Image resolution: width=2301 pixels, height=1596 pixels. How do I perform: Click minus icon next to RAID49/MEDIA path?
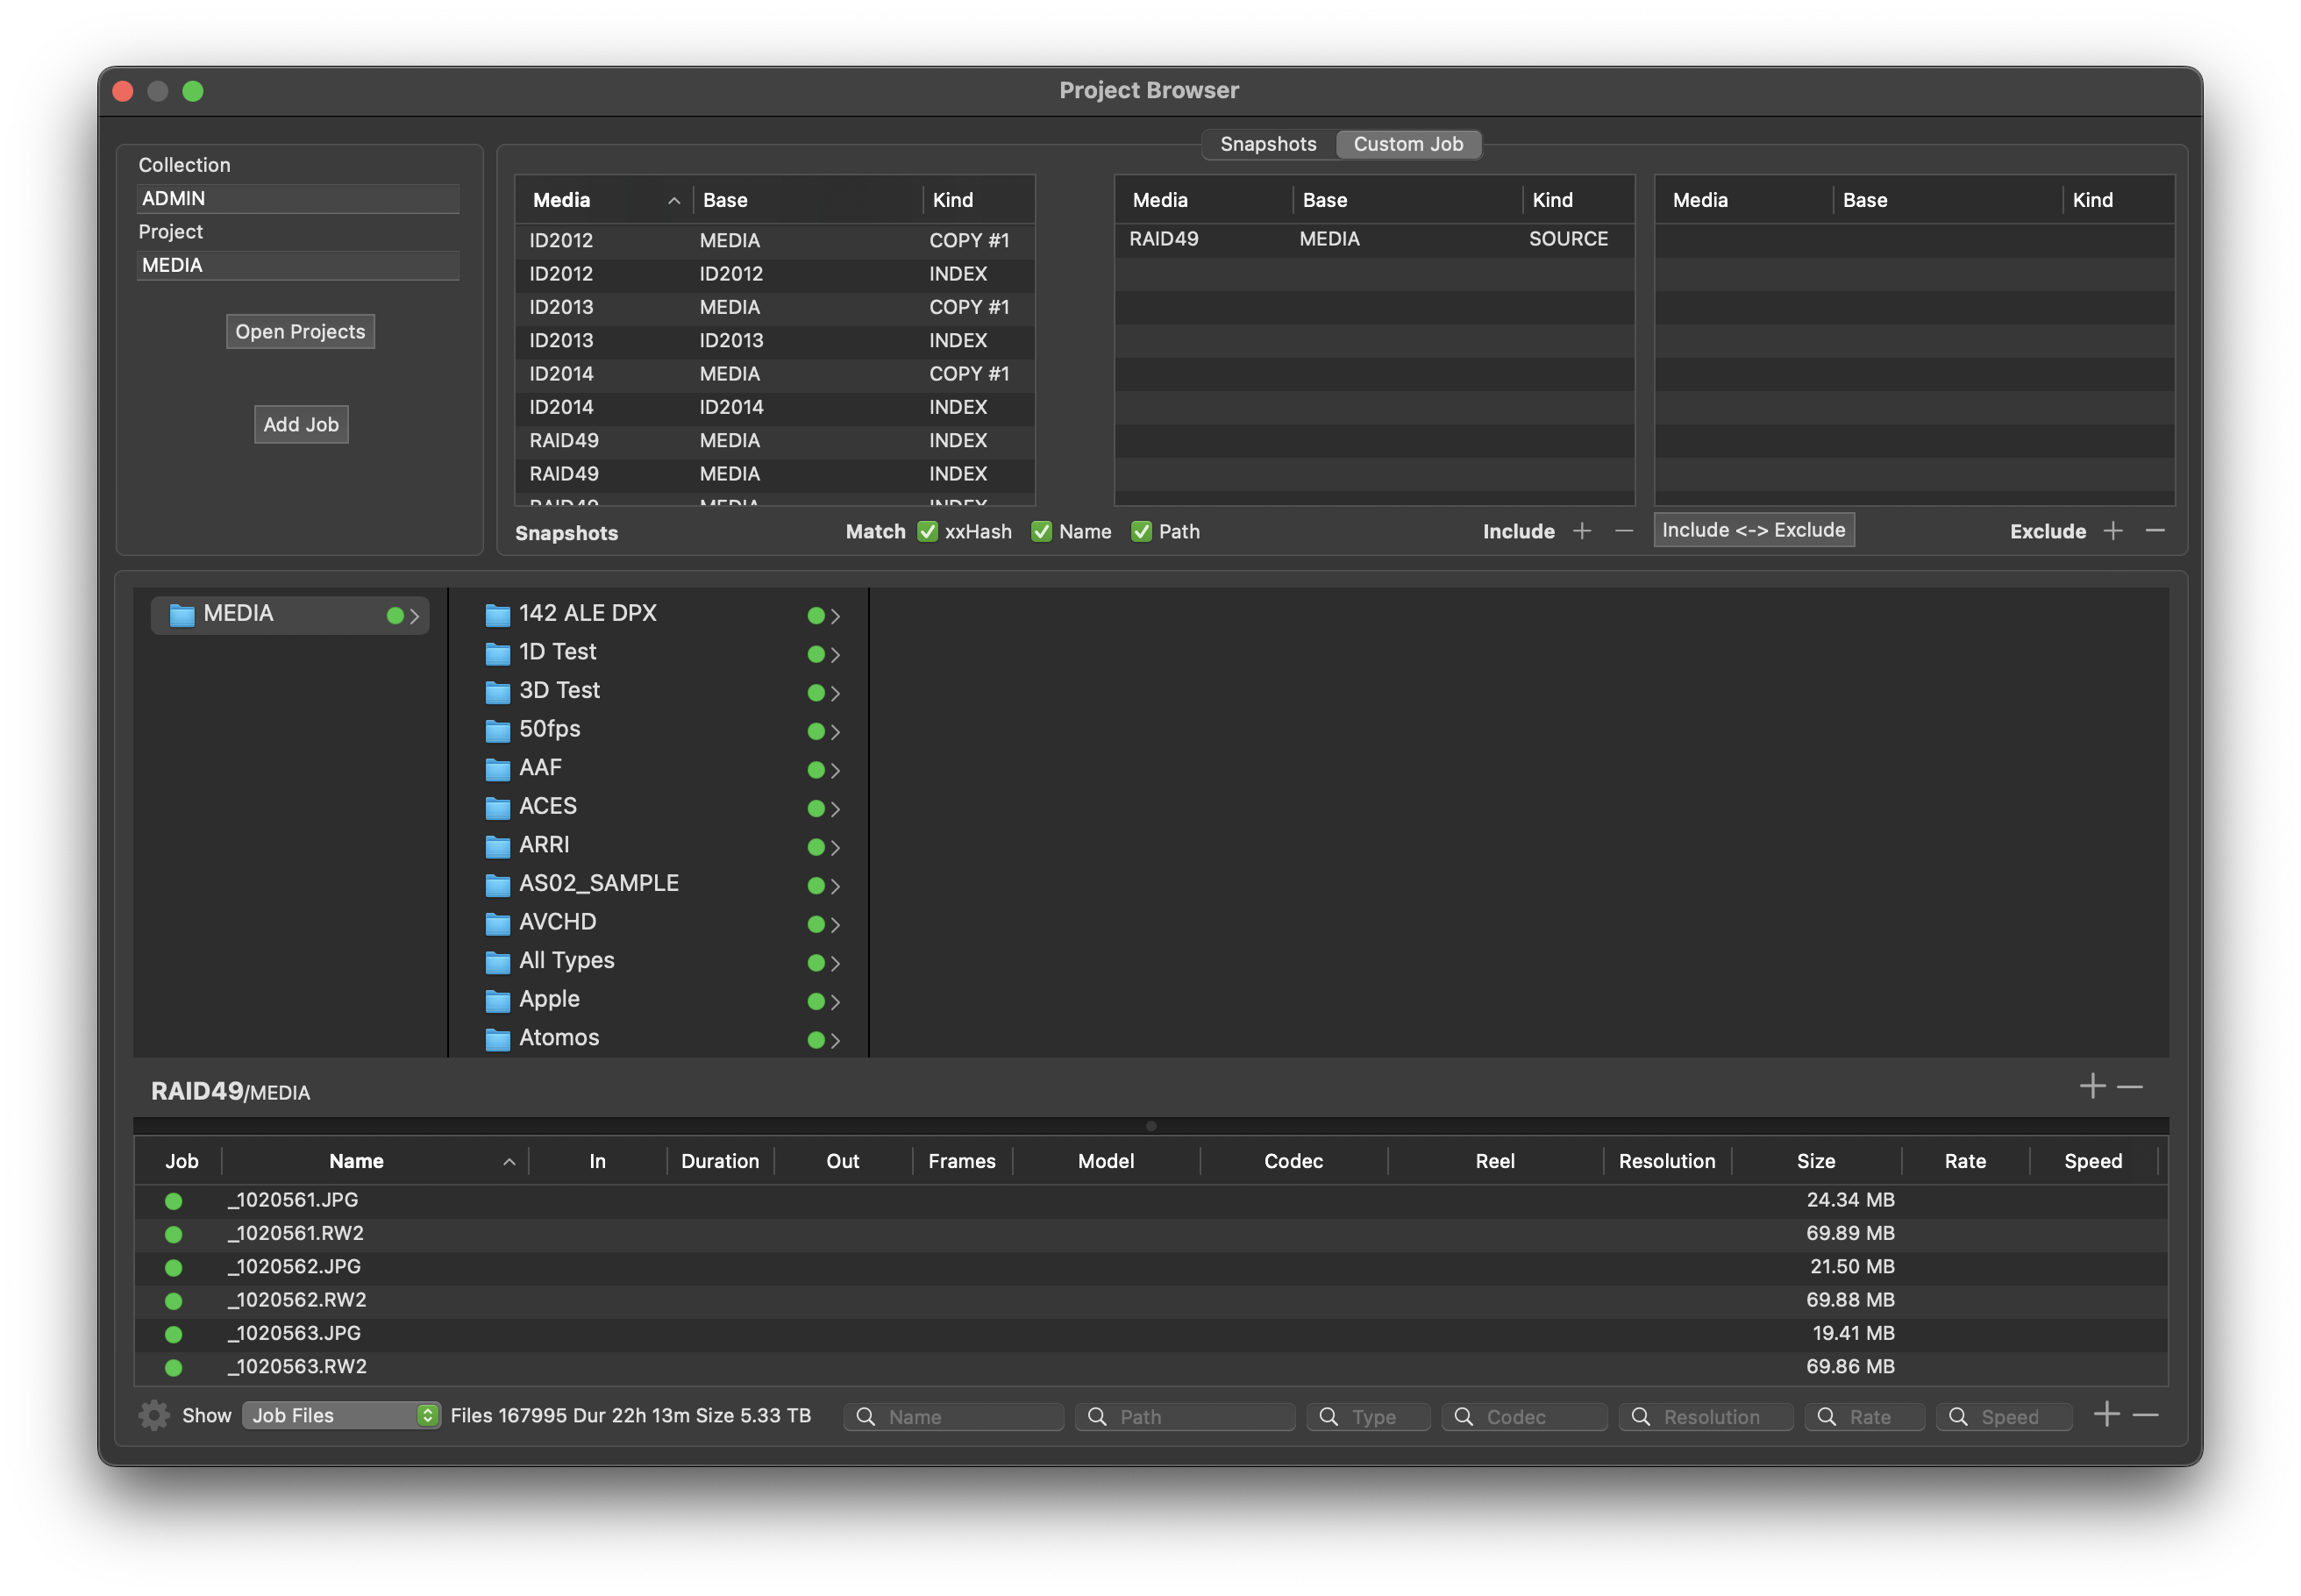click(x=2130, y=1086)
